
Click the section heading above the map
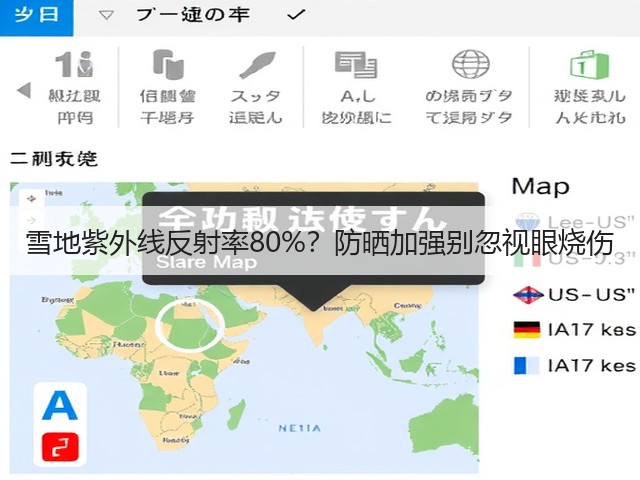[54, 159]
